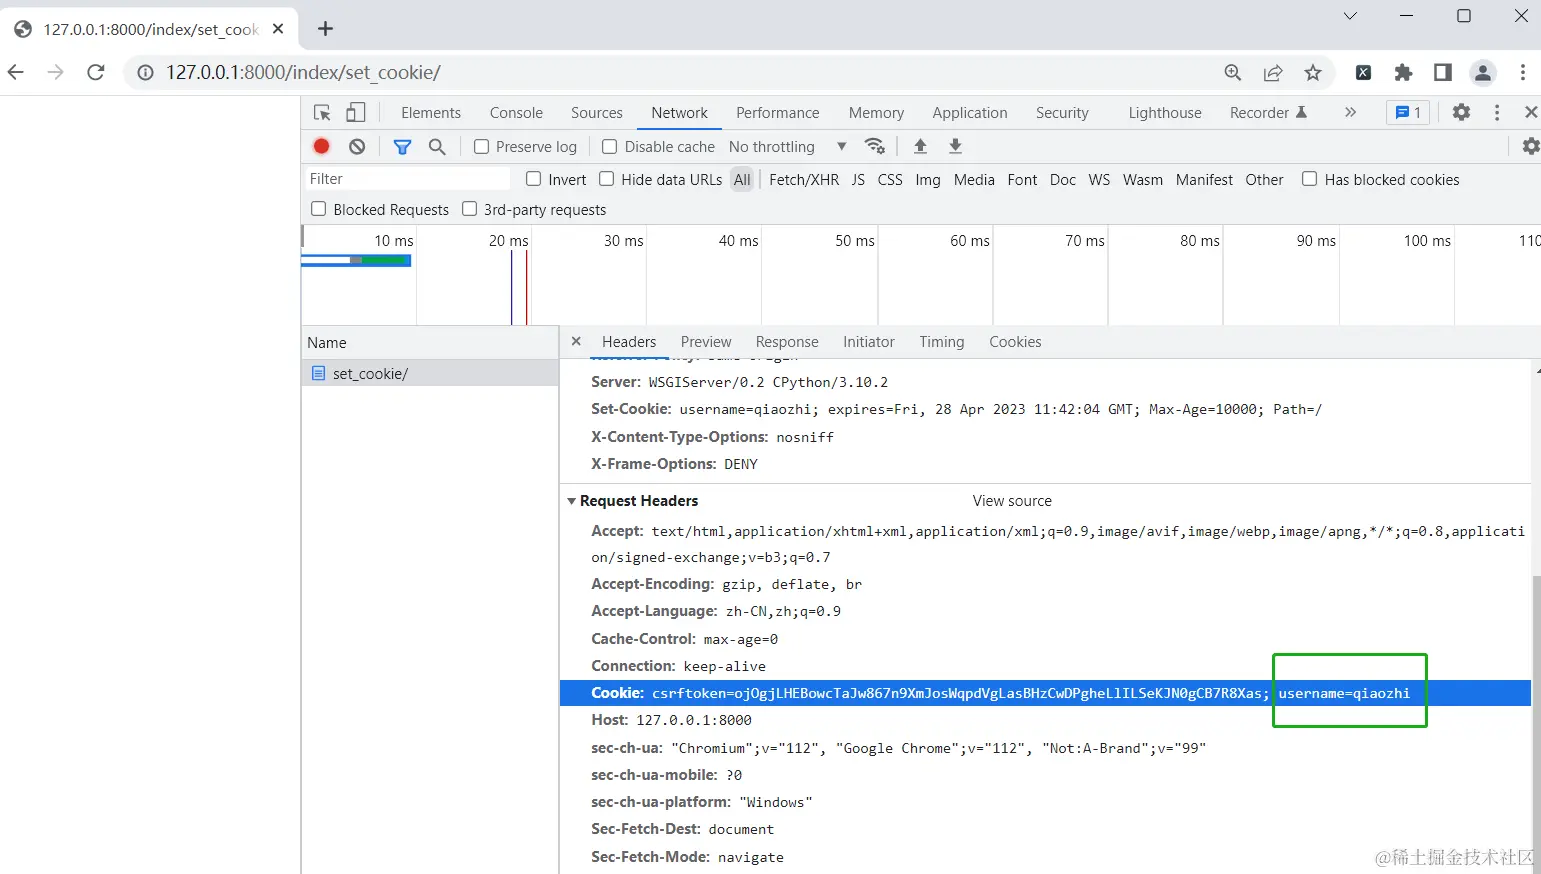Check Hide data URLs
Viewport: 1541px width, 874px height.
(607, 179)
